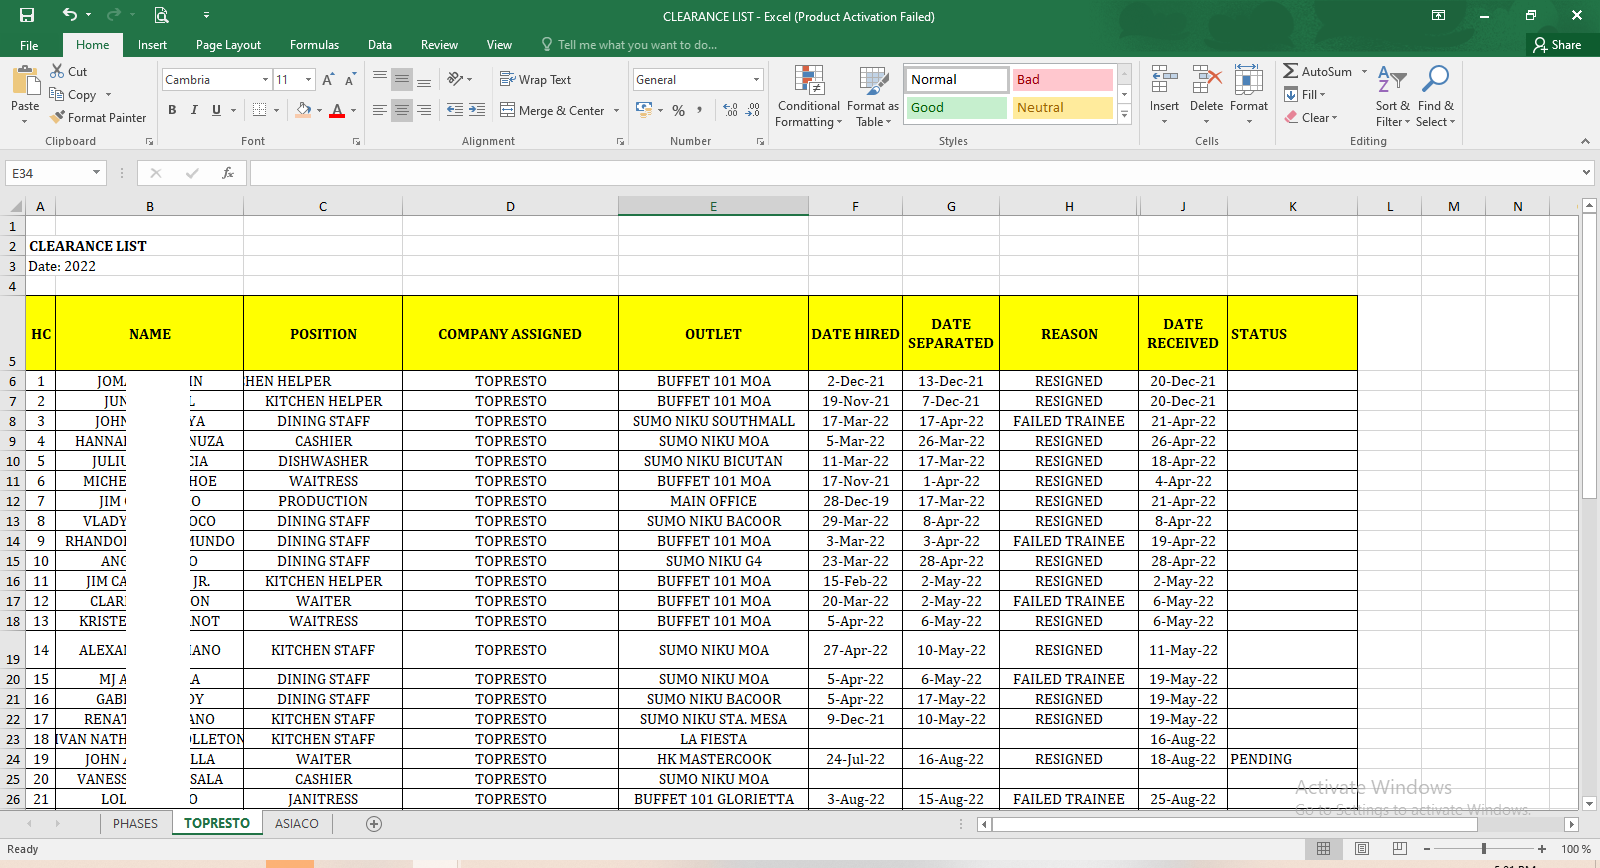Switch to Page Layout view in status bar

tap(1361, 849)
